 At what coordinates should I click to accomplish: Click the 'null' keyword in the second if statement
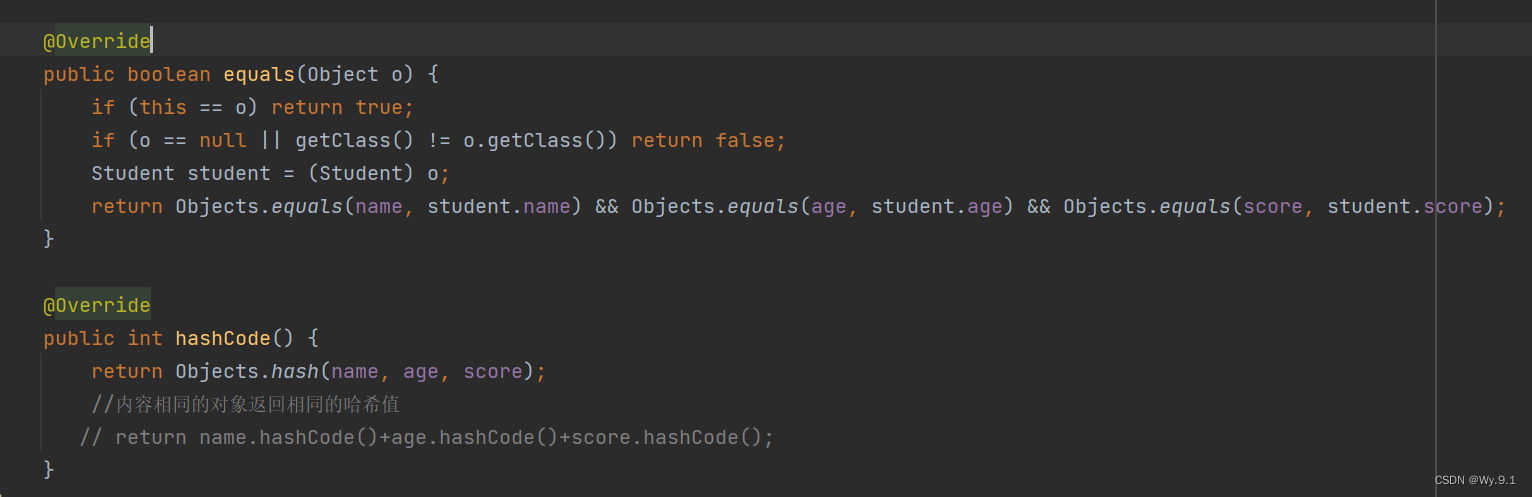point(223,141)
